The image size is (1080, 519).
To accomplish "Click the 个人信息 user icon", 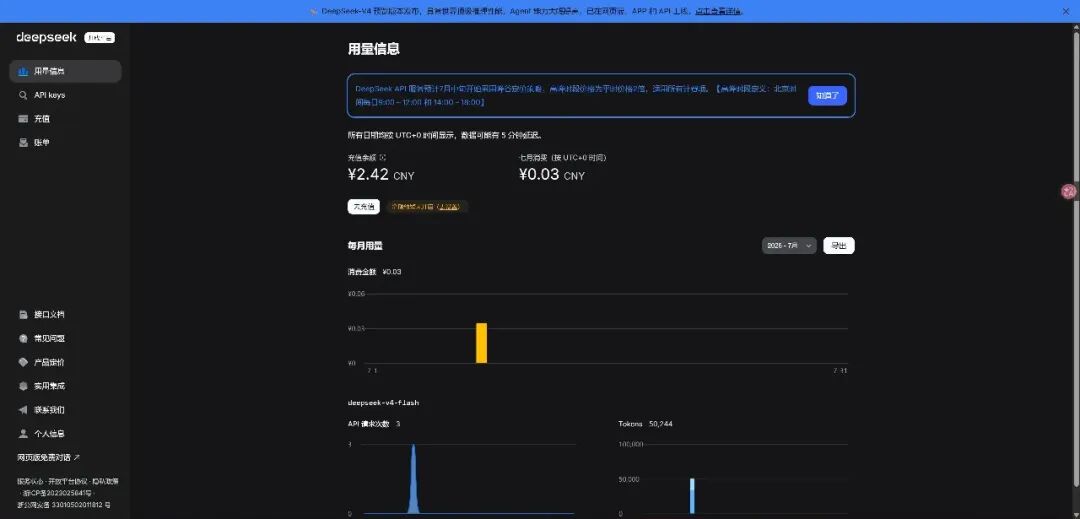I will point(23,434).
